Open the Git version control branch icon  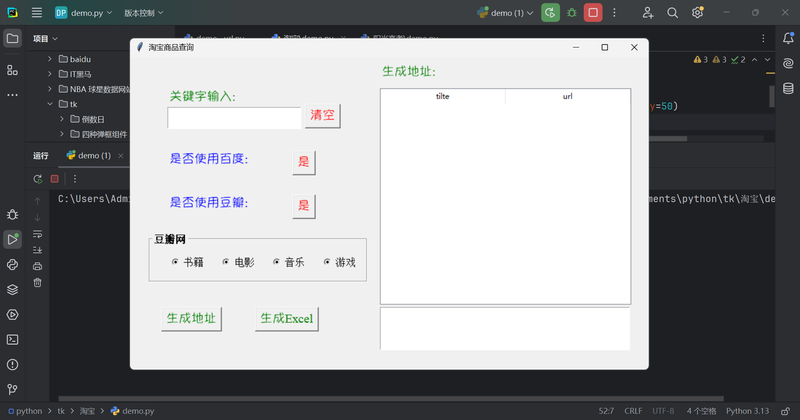(x=13, y=389)
